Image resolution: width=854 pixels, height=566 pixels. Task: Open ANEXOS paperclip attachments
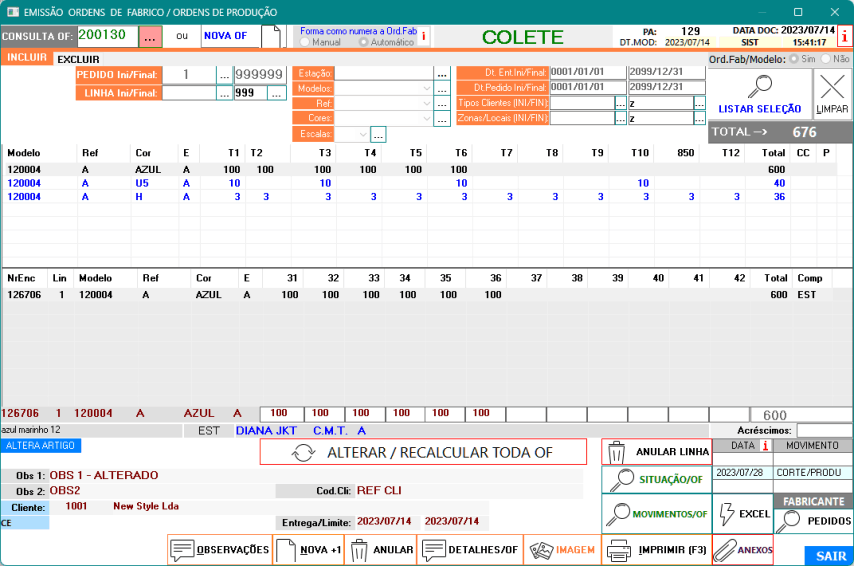742,550
